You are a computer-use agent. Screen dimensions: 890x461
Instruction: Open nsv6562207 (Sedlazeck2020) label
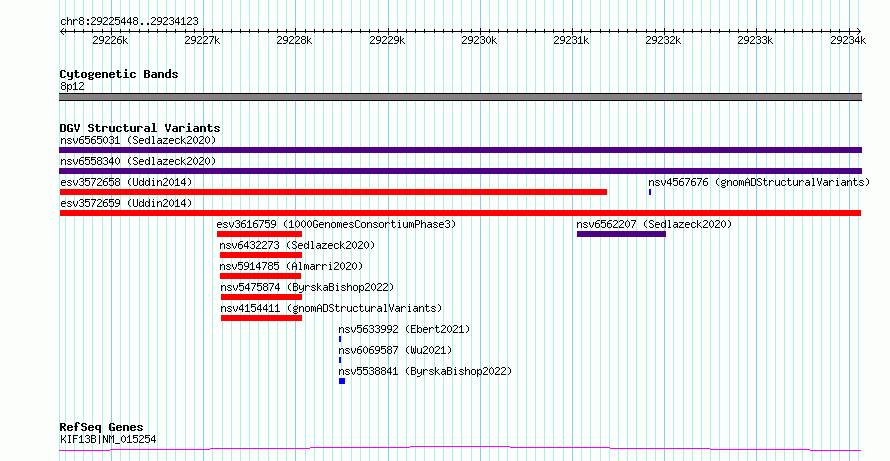click(654, 224)
